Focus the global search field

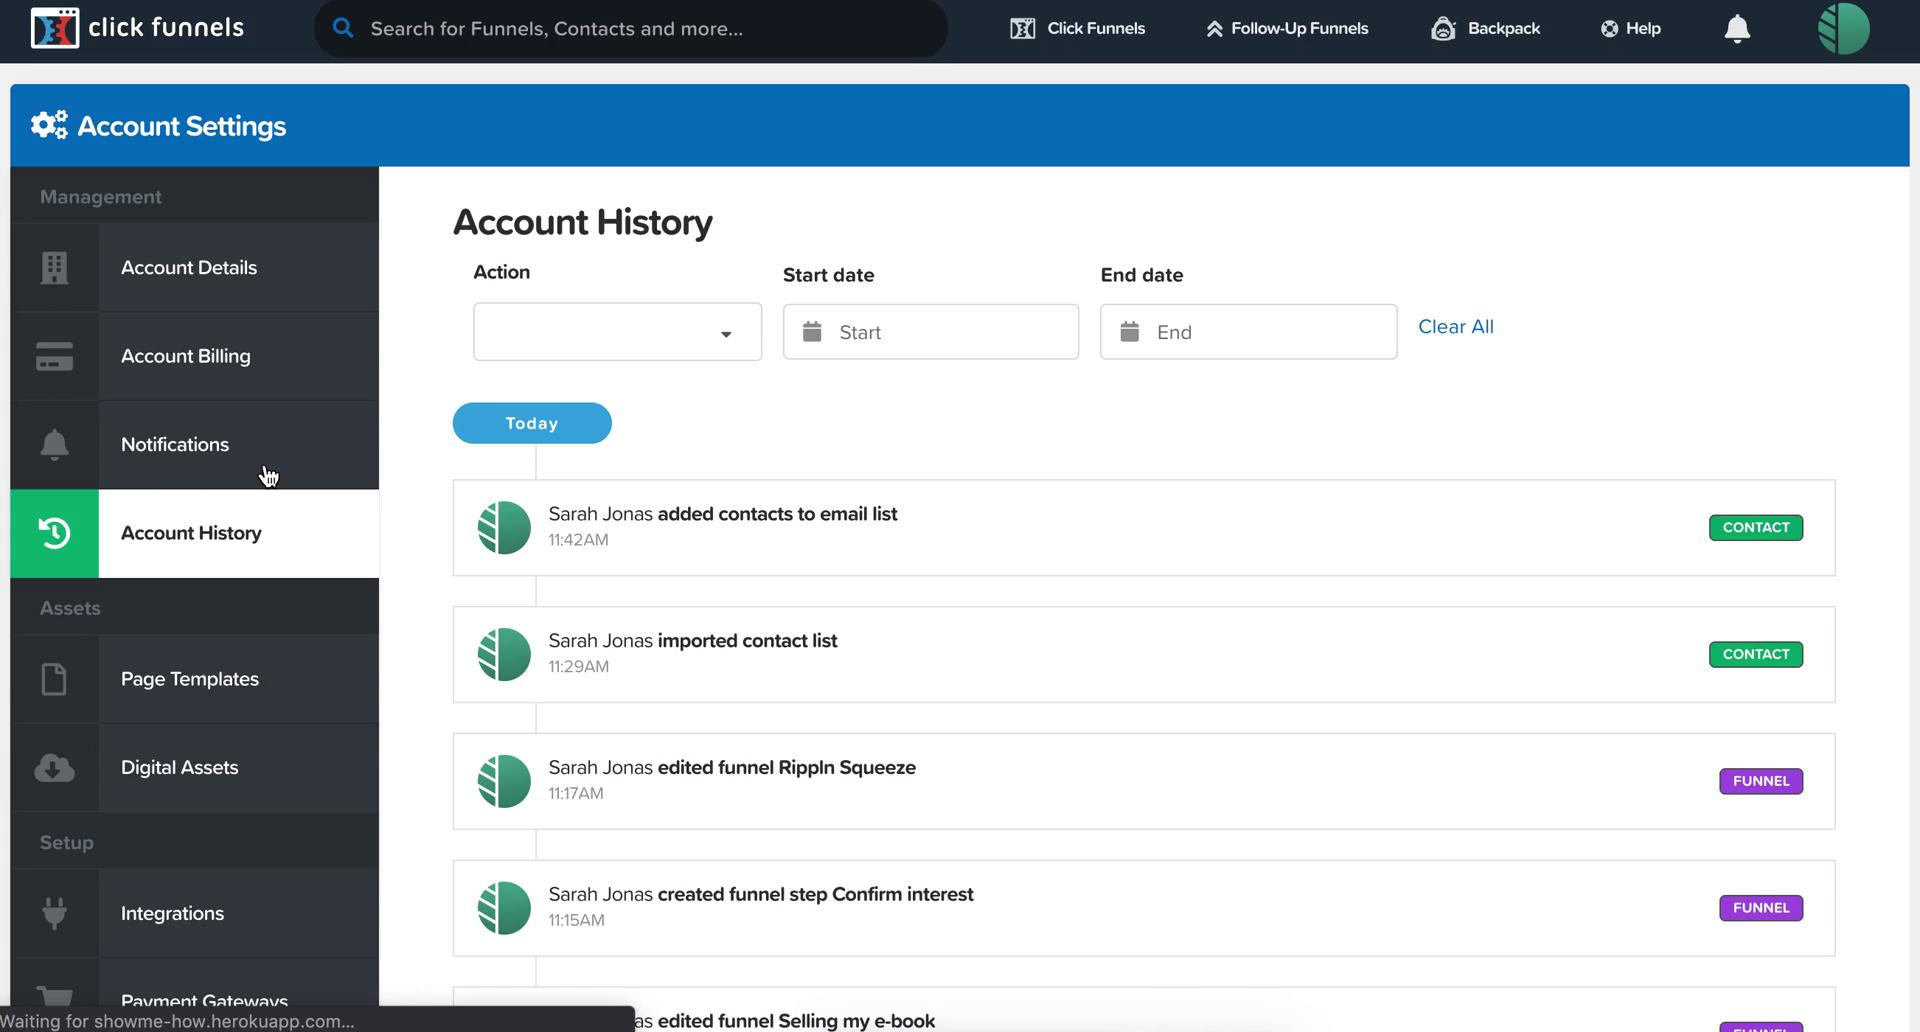pos(631,28)
